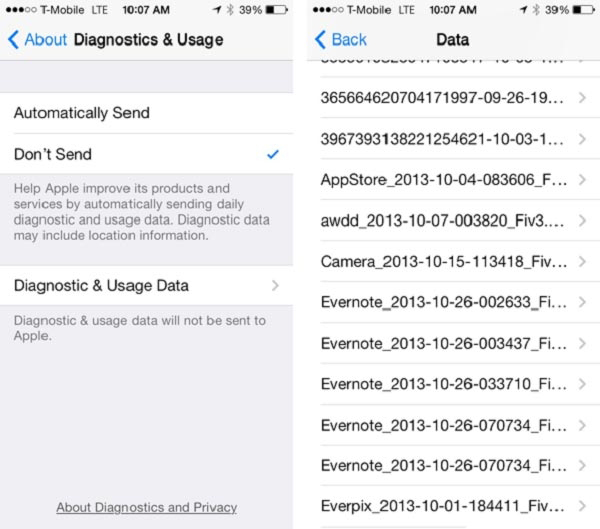The height and width of the screenshot is (529, 600).
Task: Open the Evernote_2013-10-26-002633 log entry
Action: click(453, 302)
